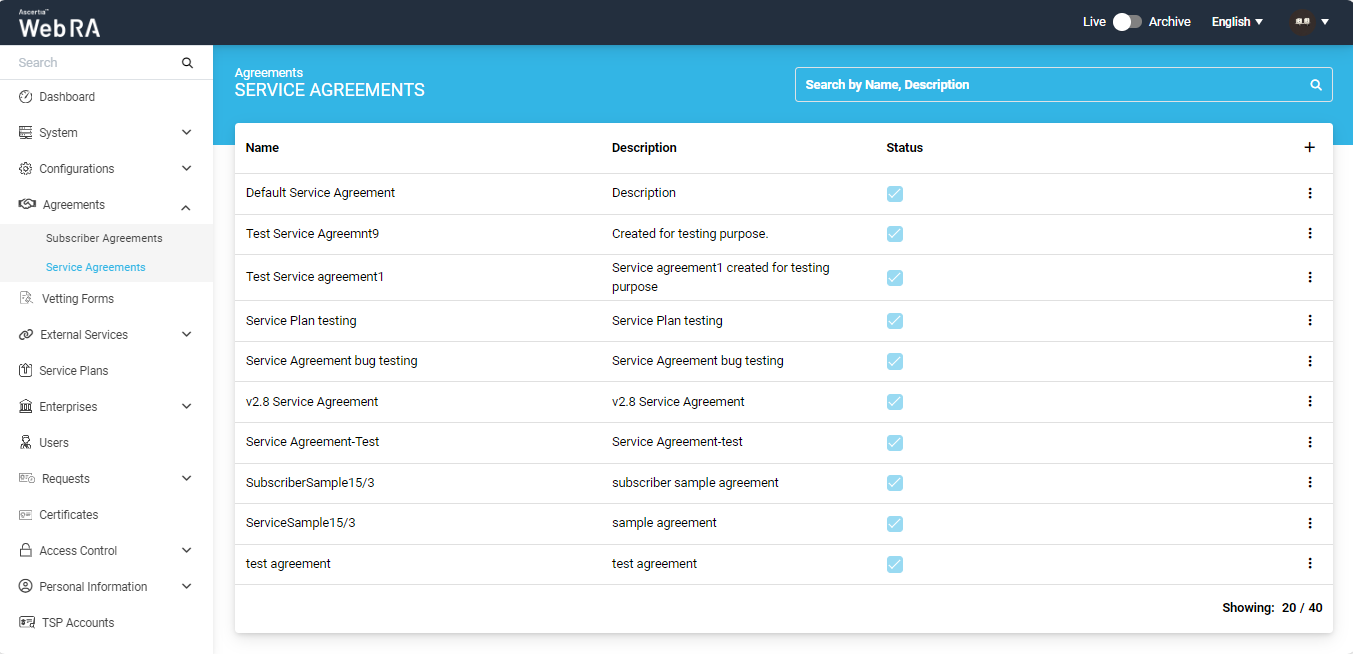Open the English language dropdown

pos(1237,22)
